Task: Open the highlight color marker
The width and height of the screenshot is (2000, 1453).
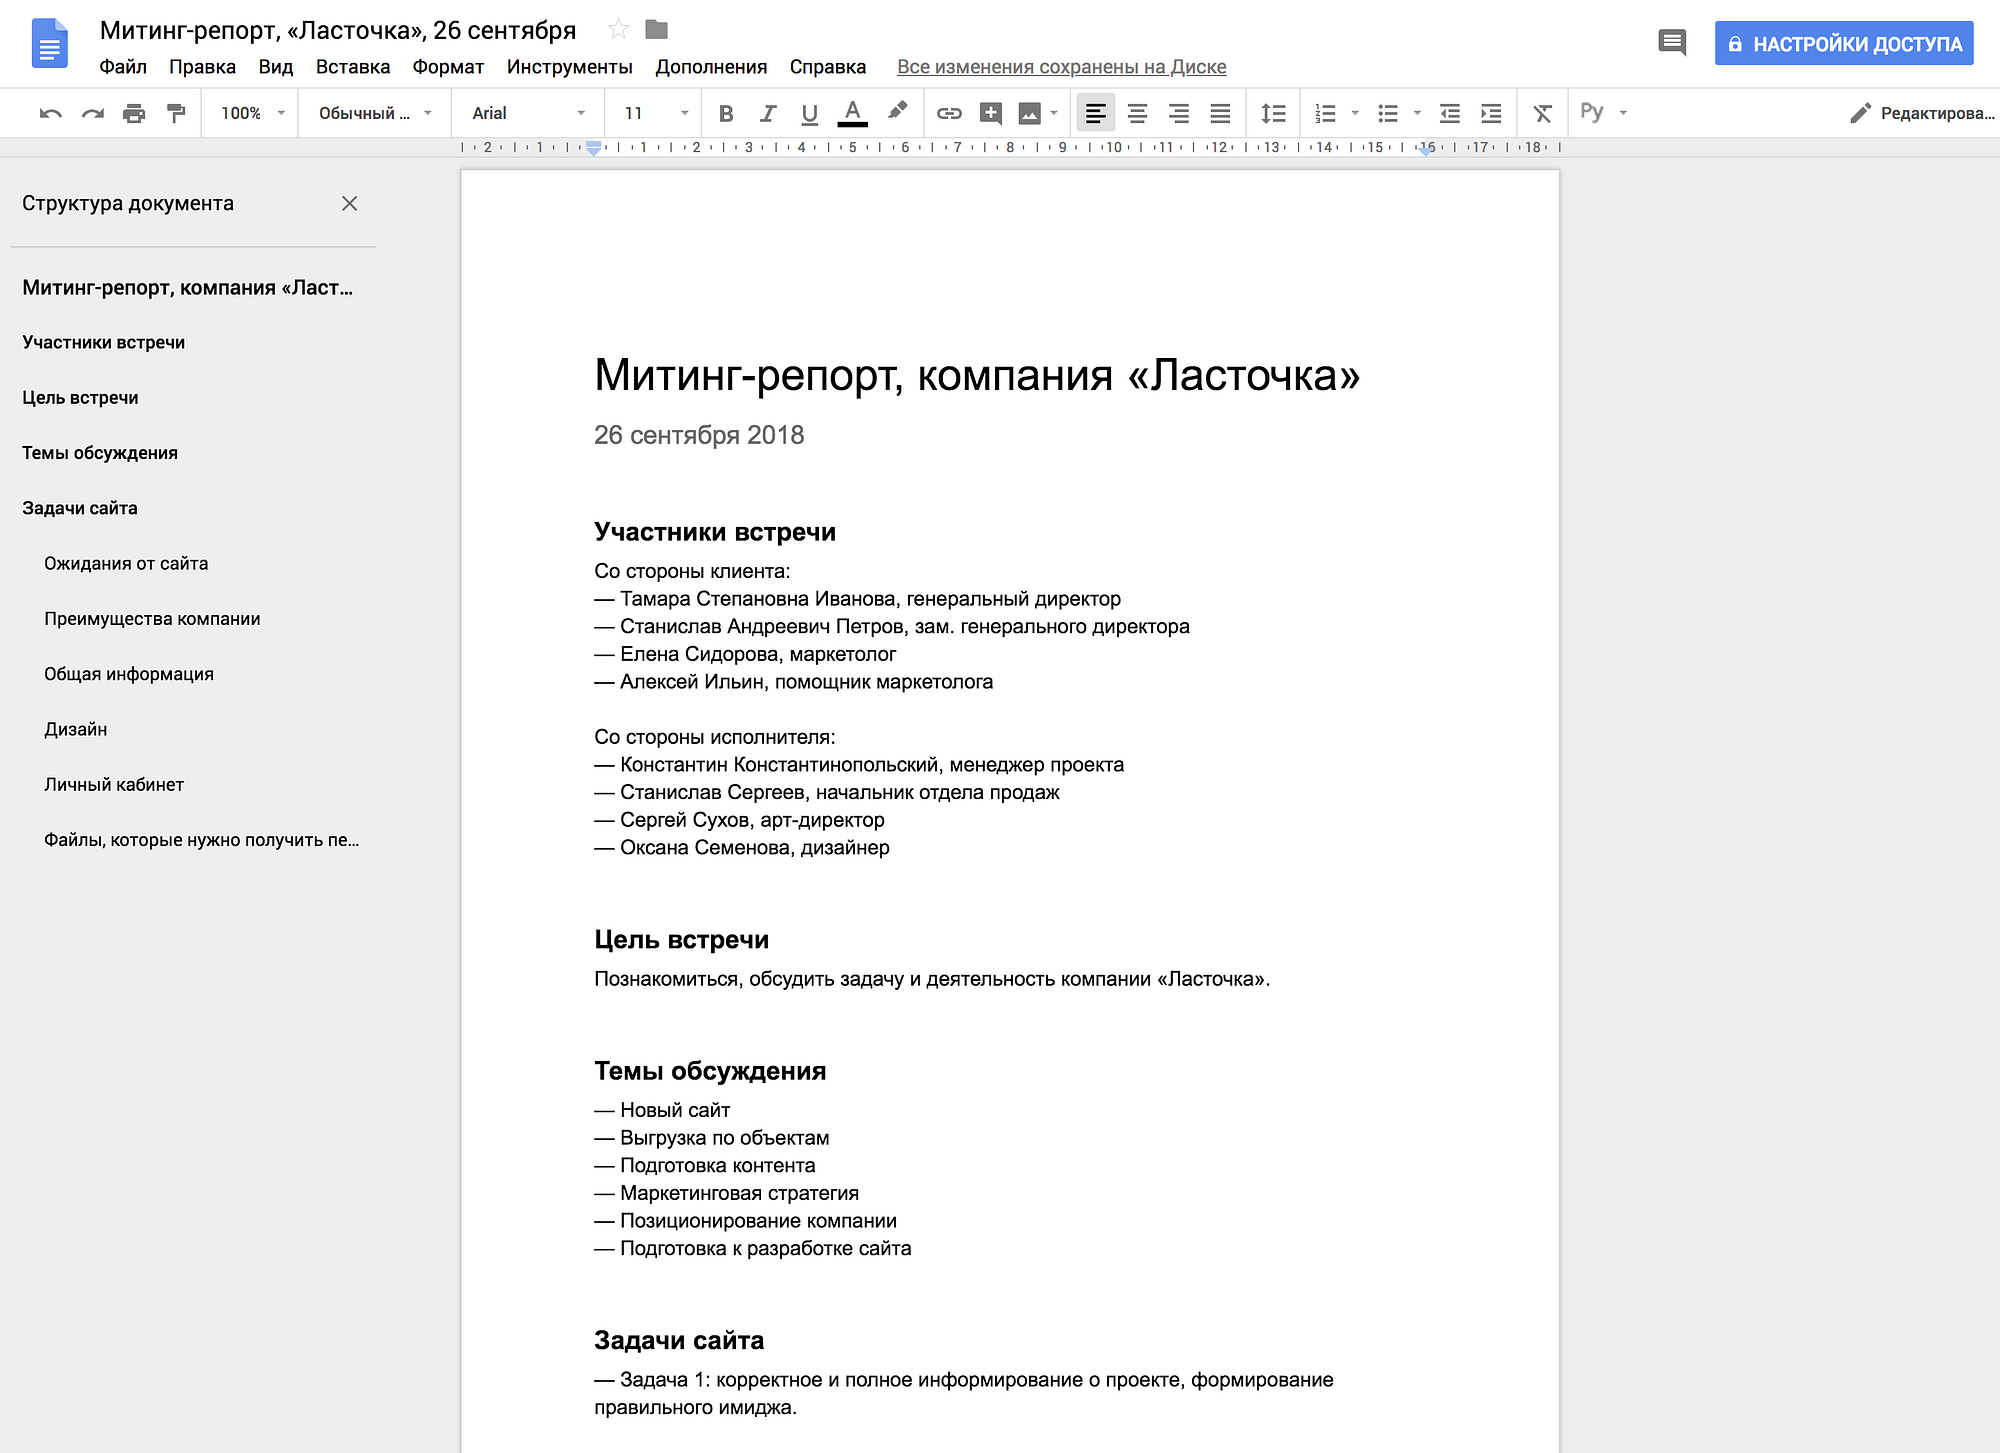Action: tap(897, 112)
